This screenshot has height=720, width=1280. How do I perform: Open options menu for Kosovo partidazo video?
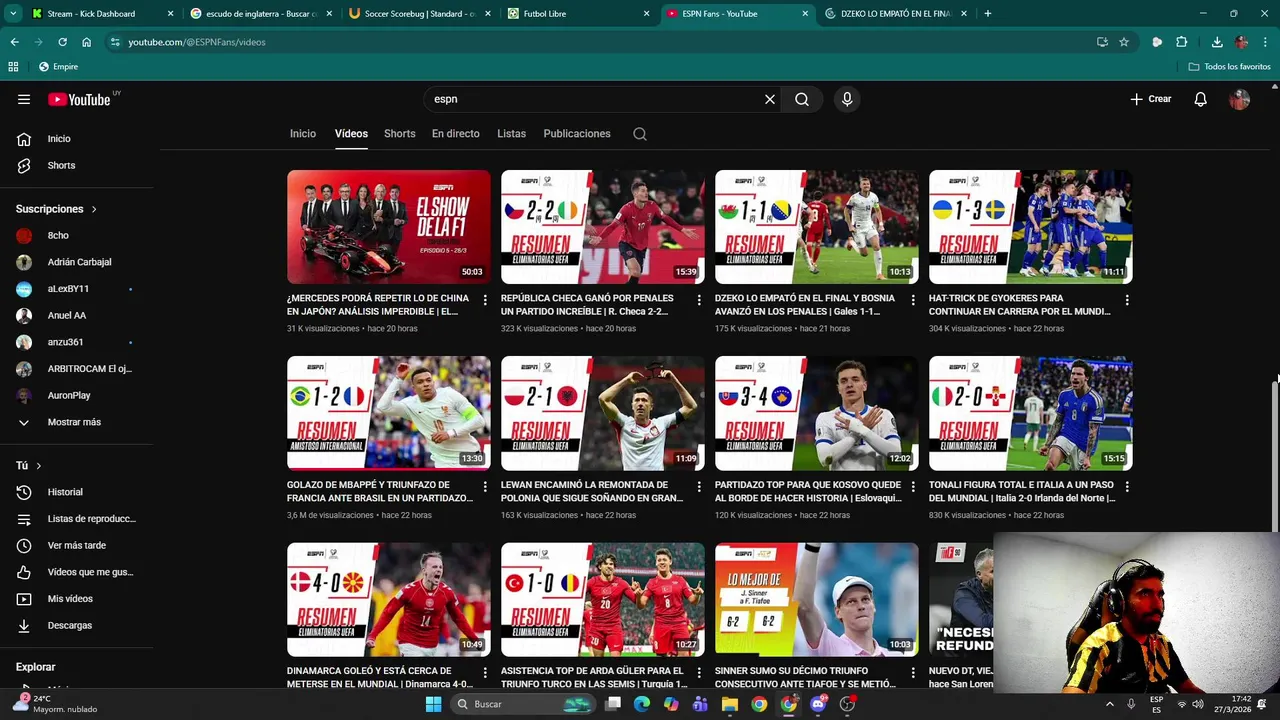click(913, 487)
